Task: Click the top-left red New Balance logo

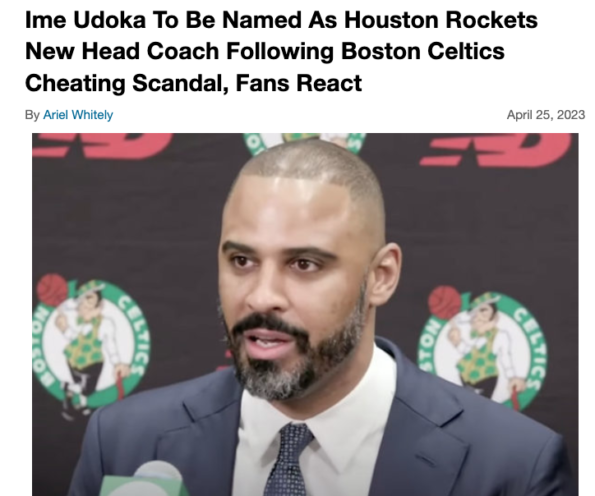Action: tap(102, 145)
